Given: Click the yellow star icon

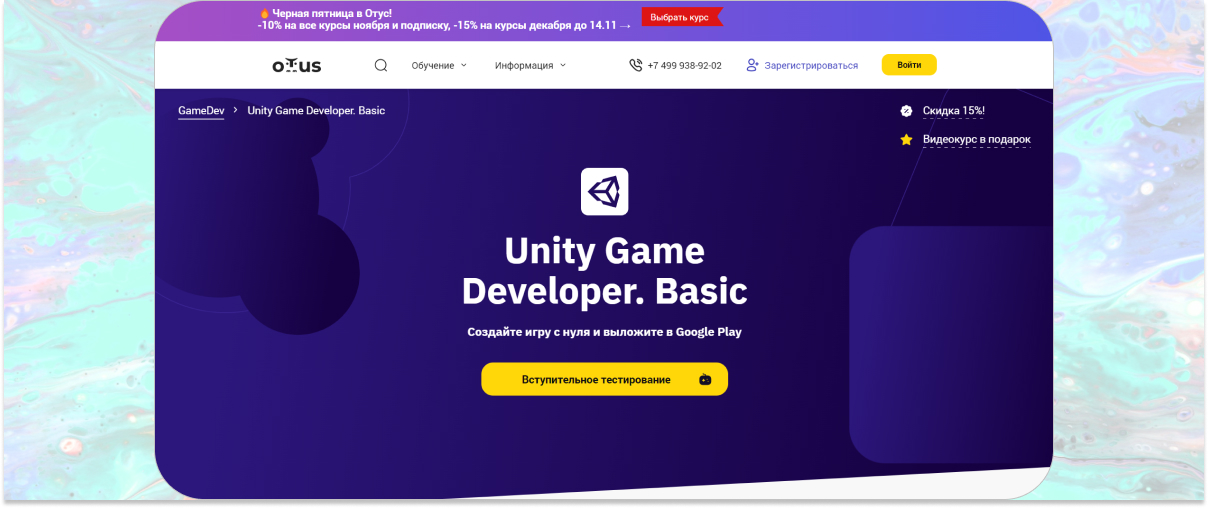Looking at the screenshot, I should [906, 140].
